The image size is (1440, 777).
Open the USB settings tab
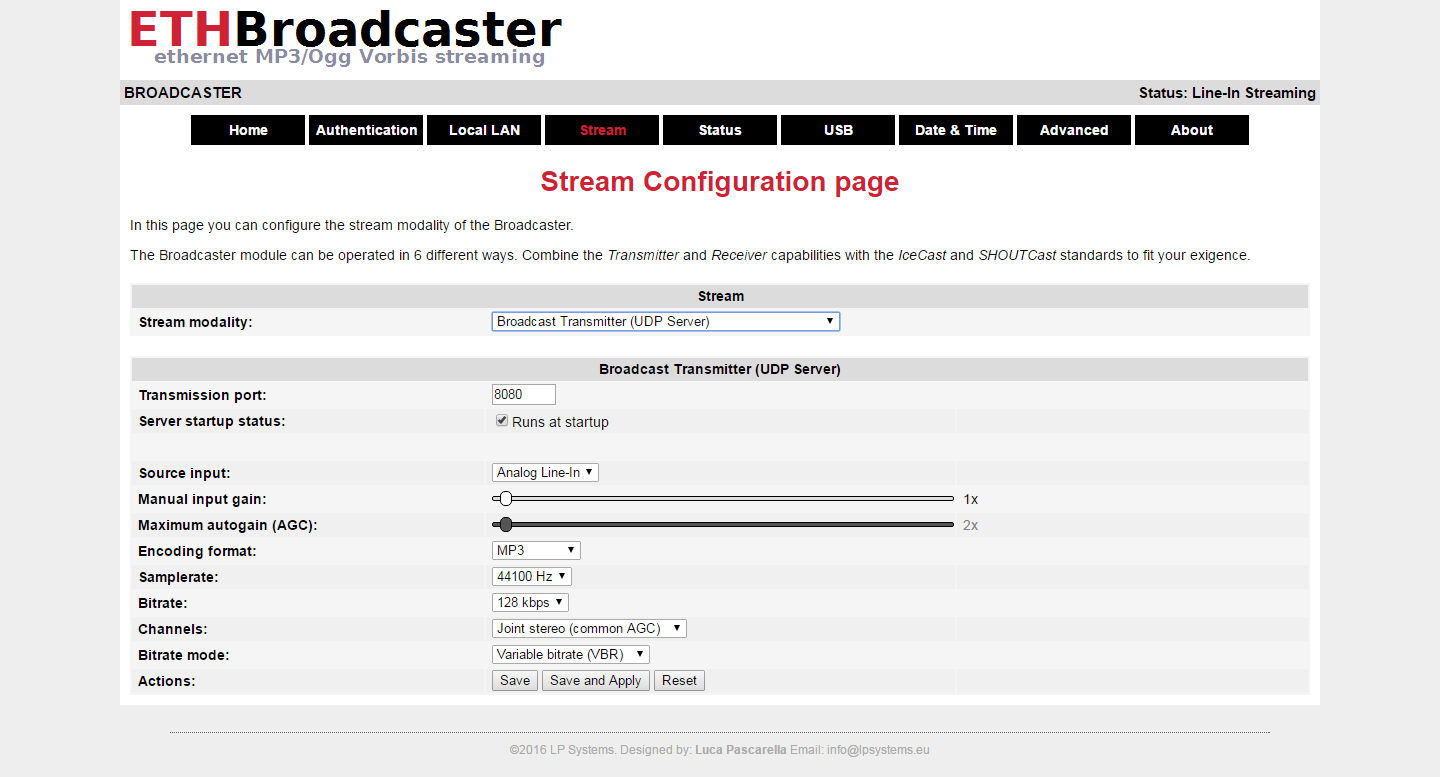[x=838, y=130]
